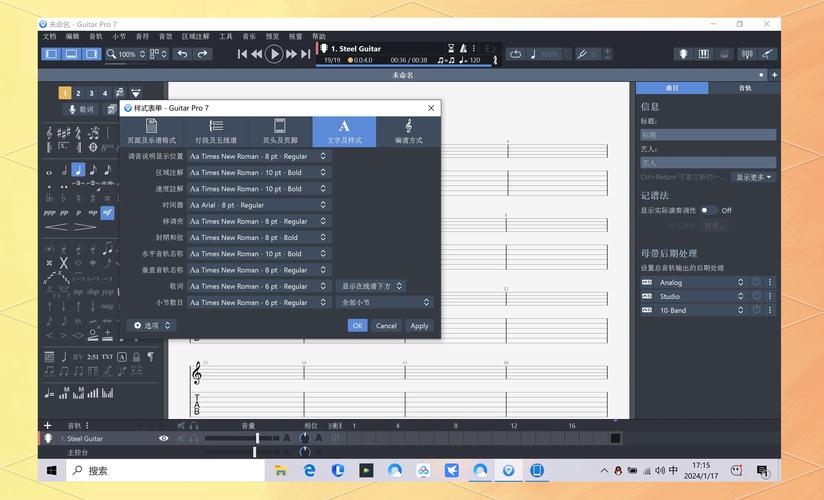824x500 pixels.
Task: Toggle the metronome icon
Action: point(463,48)
